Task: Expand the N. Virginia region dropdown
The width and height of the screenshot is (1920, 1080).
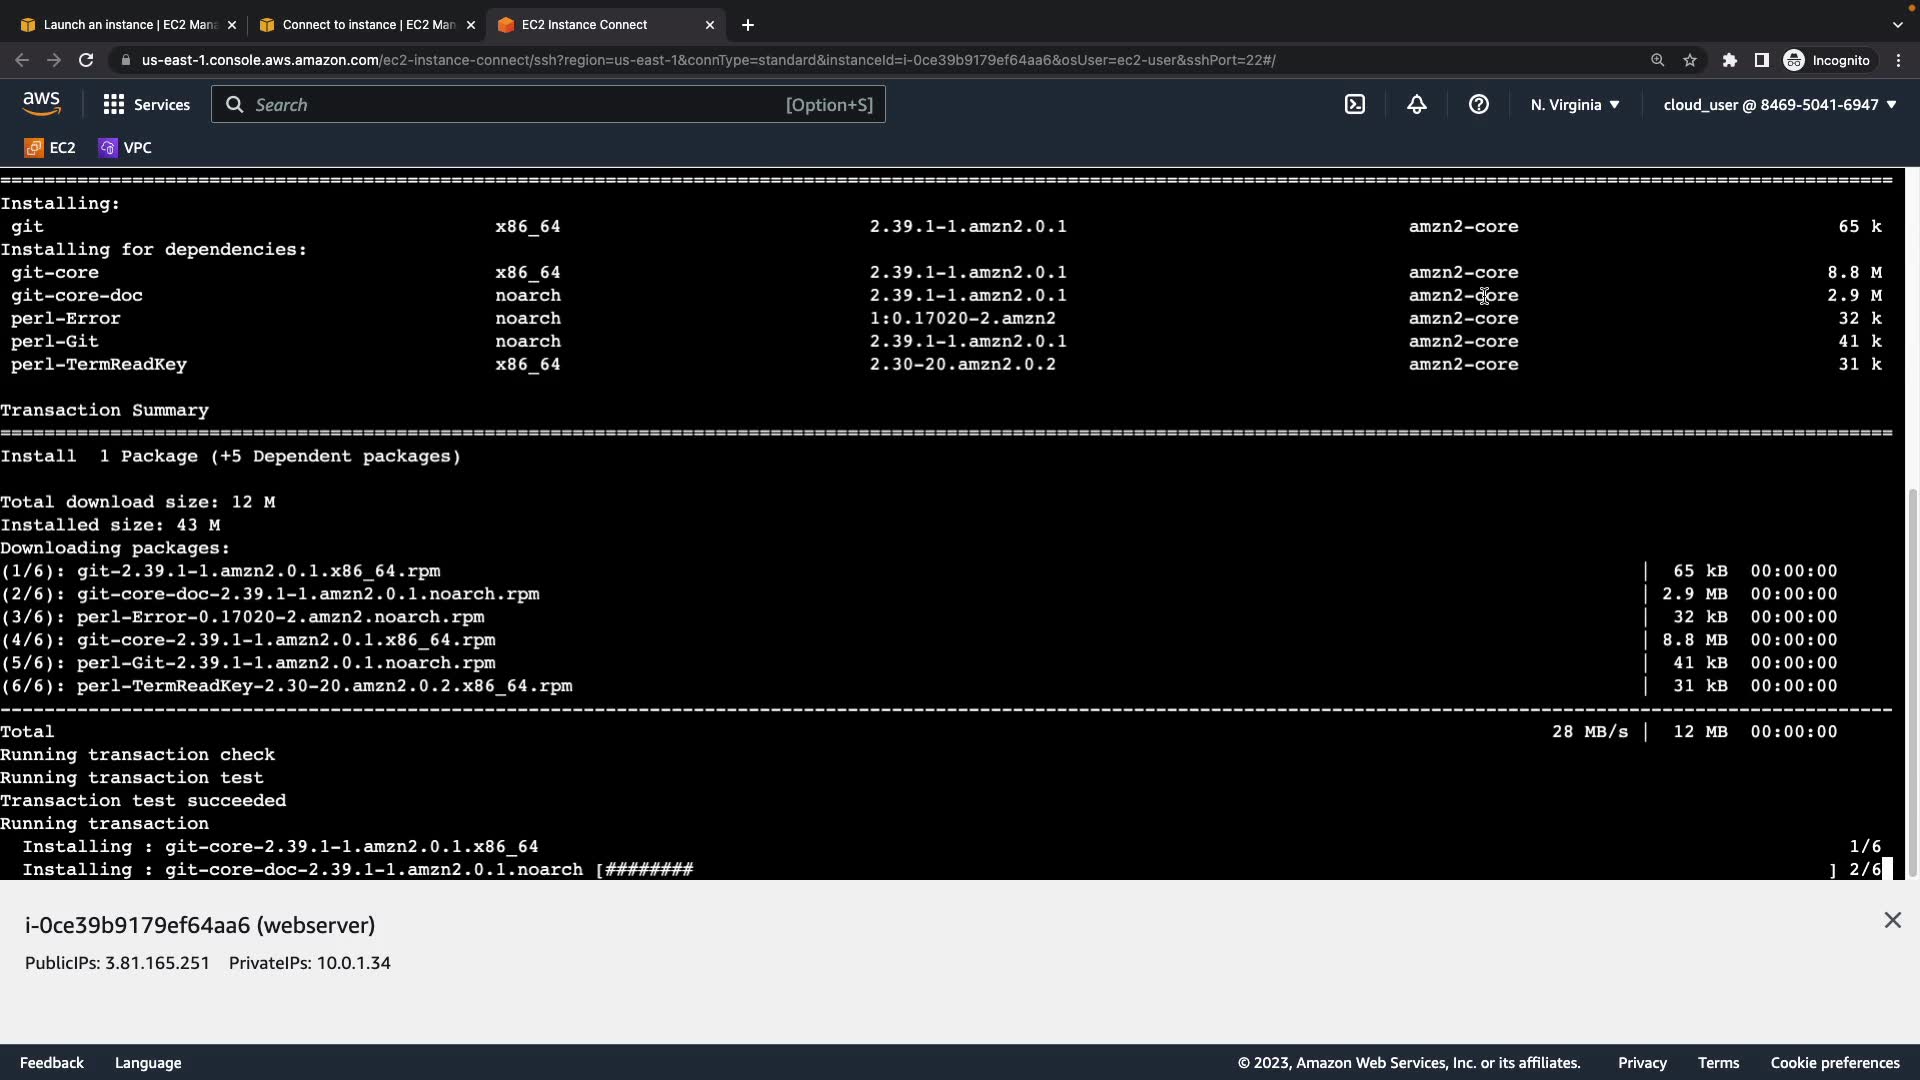Action: point(1575,104)
